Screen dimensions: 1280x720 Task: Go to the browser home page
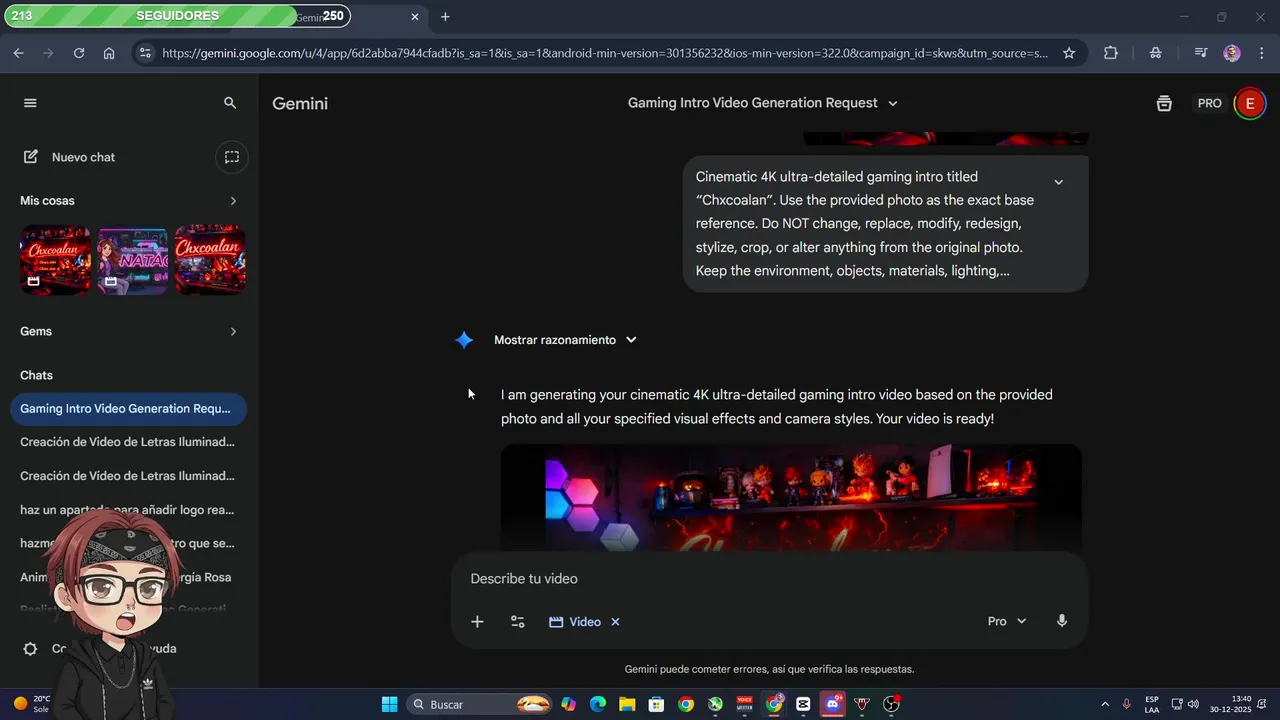pos(109,53)
